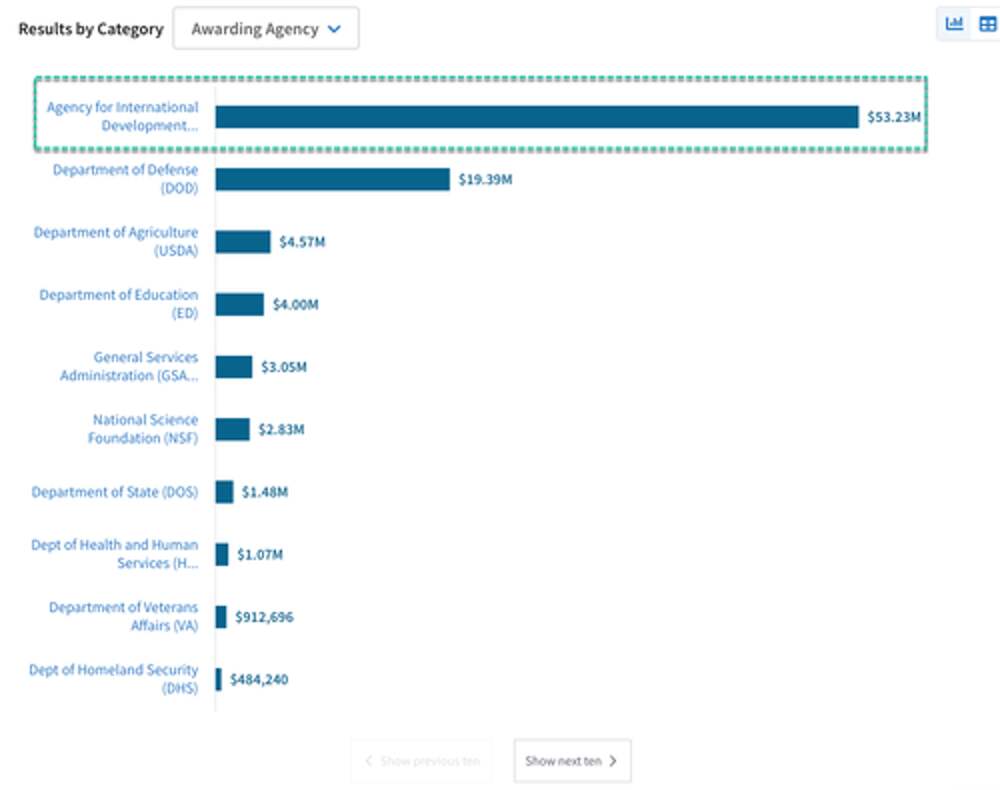This screenshot has height=790, width=1000.
Task: Click the Department of Defense $19.39M bar
Action: tap(332, 179)
